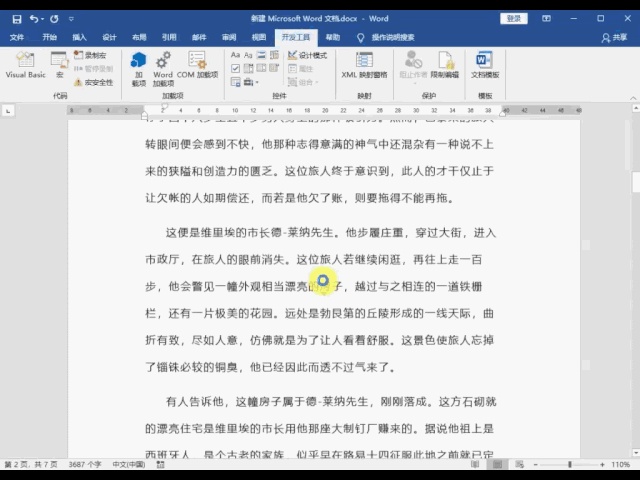Open 宏安全性 macro security settings
This screenshot has width=640, height=480.
[x=93, y=82]
